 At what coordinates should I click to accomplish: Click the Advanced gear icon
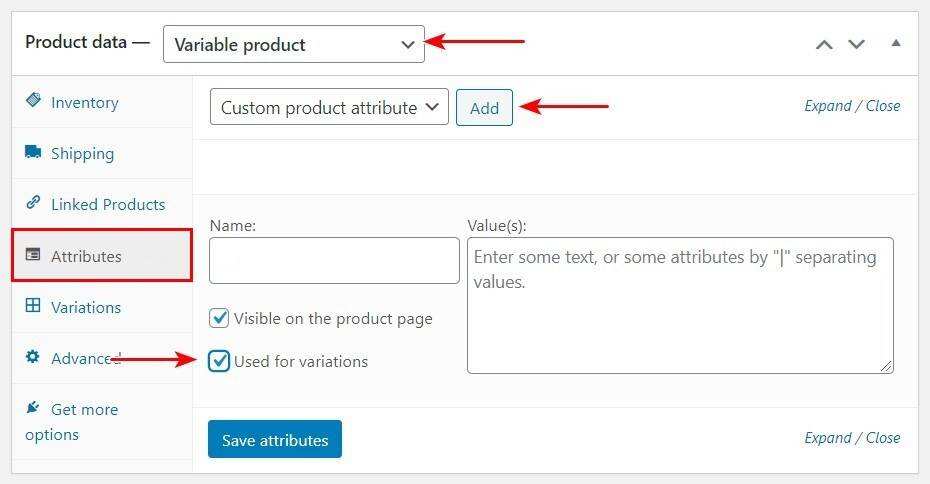[33, 357]
